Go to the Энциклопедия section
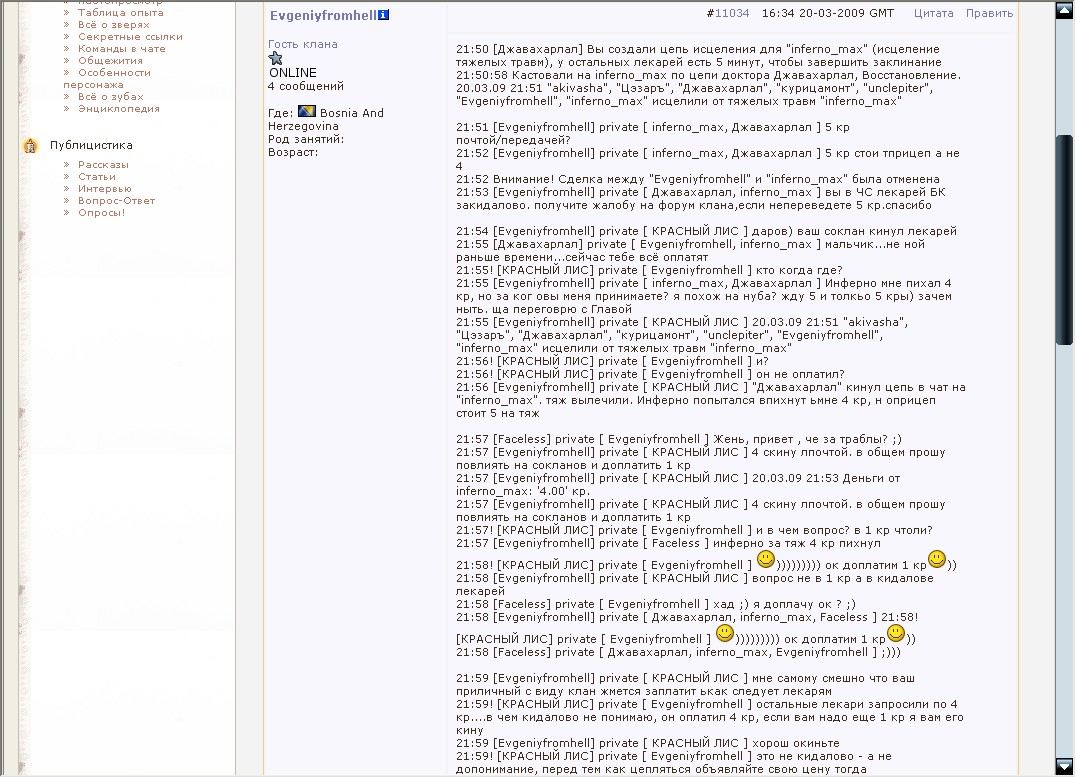 pos(119,108)
